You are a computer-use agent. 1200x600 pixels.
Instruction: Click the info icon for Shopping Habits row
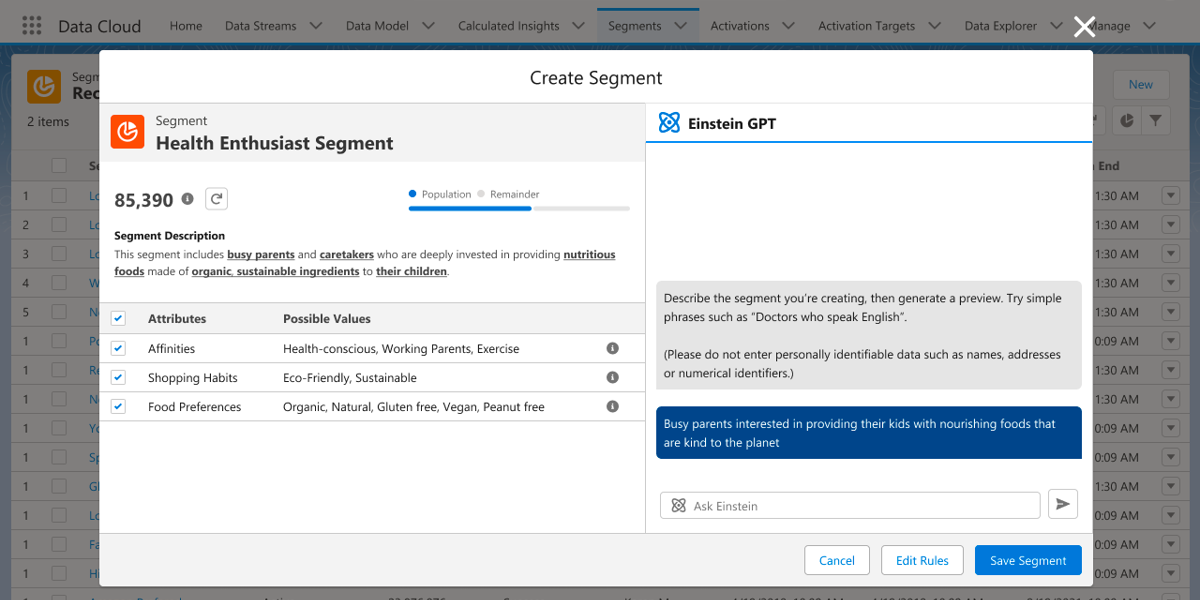(612, 378)
